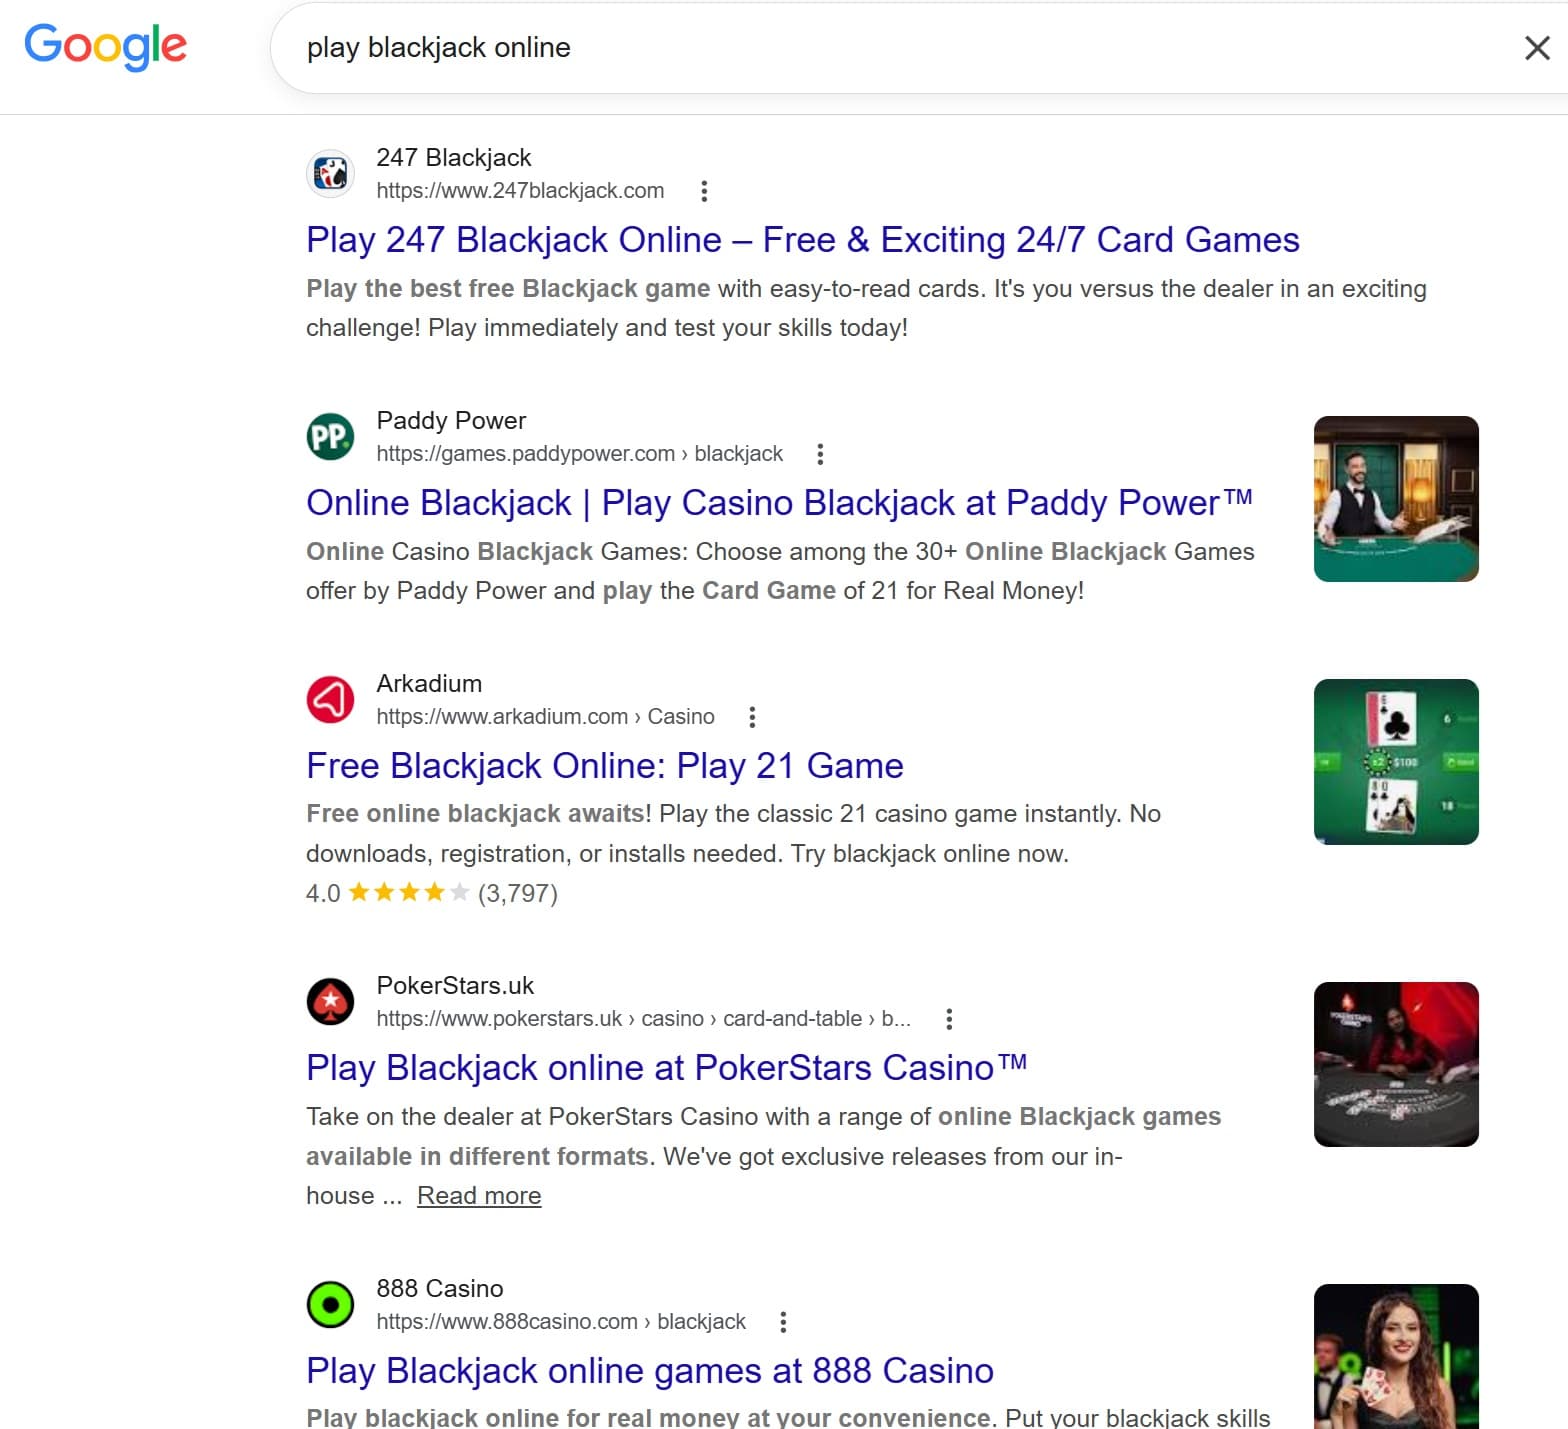
Task: Click the Arkadium red favicon
Action: [330, 700]
